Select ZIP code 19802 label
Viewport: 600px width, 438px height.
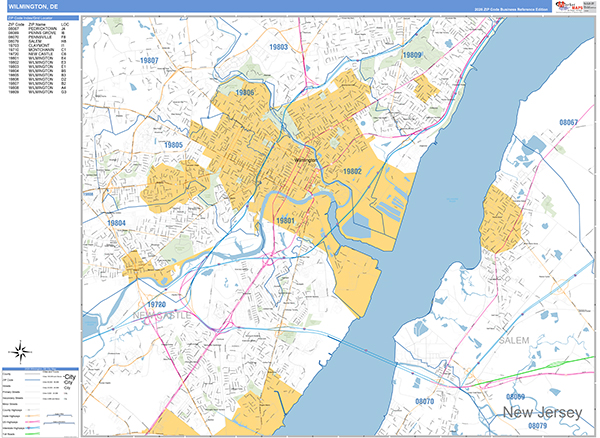click(x=352, y=171)
